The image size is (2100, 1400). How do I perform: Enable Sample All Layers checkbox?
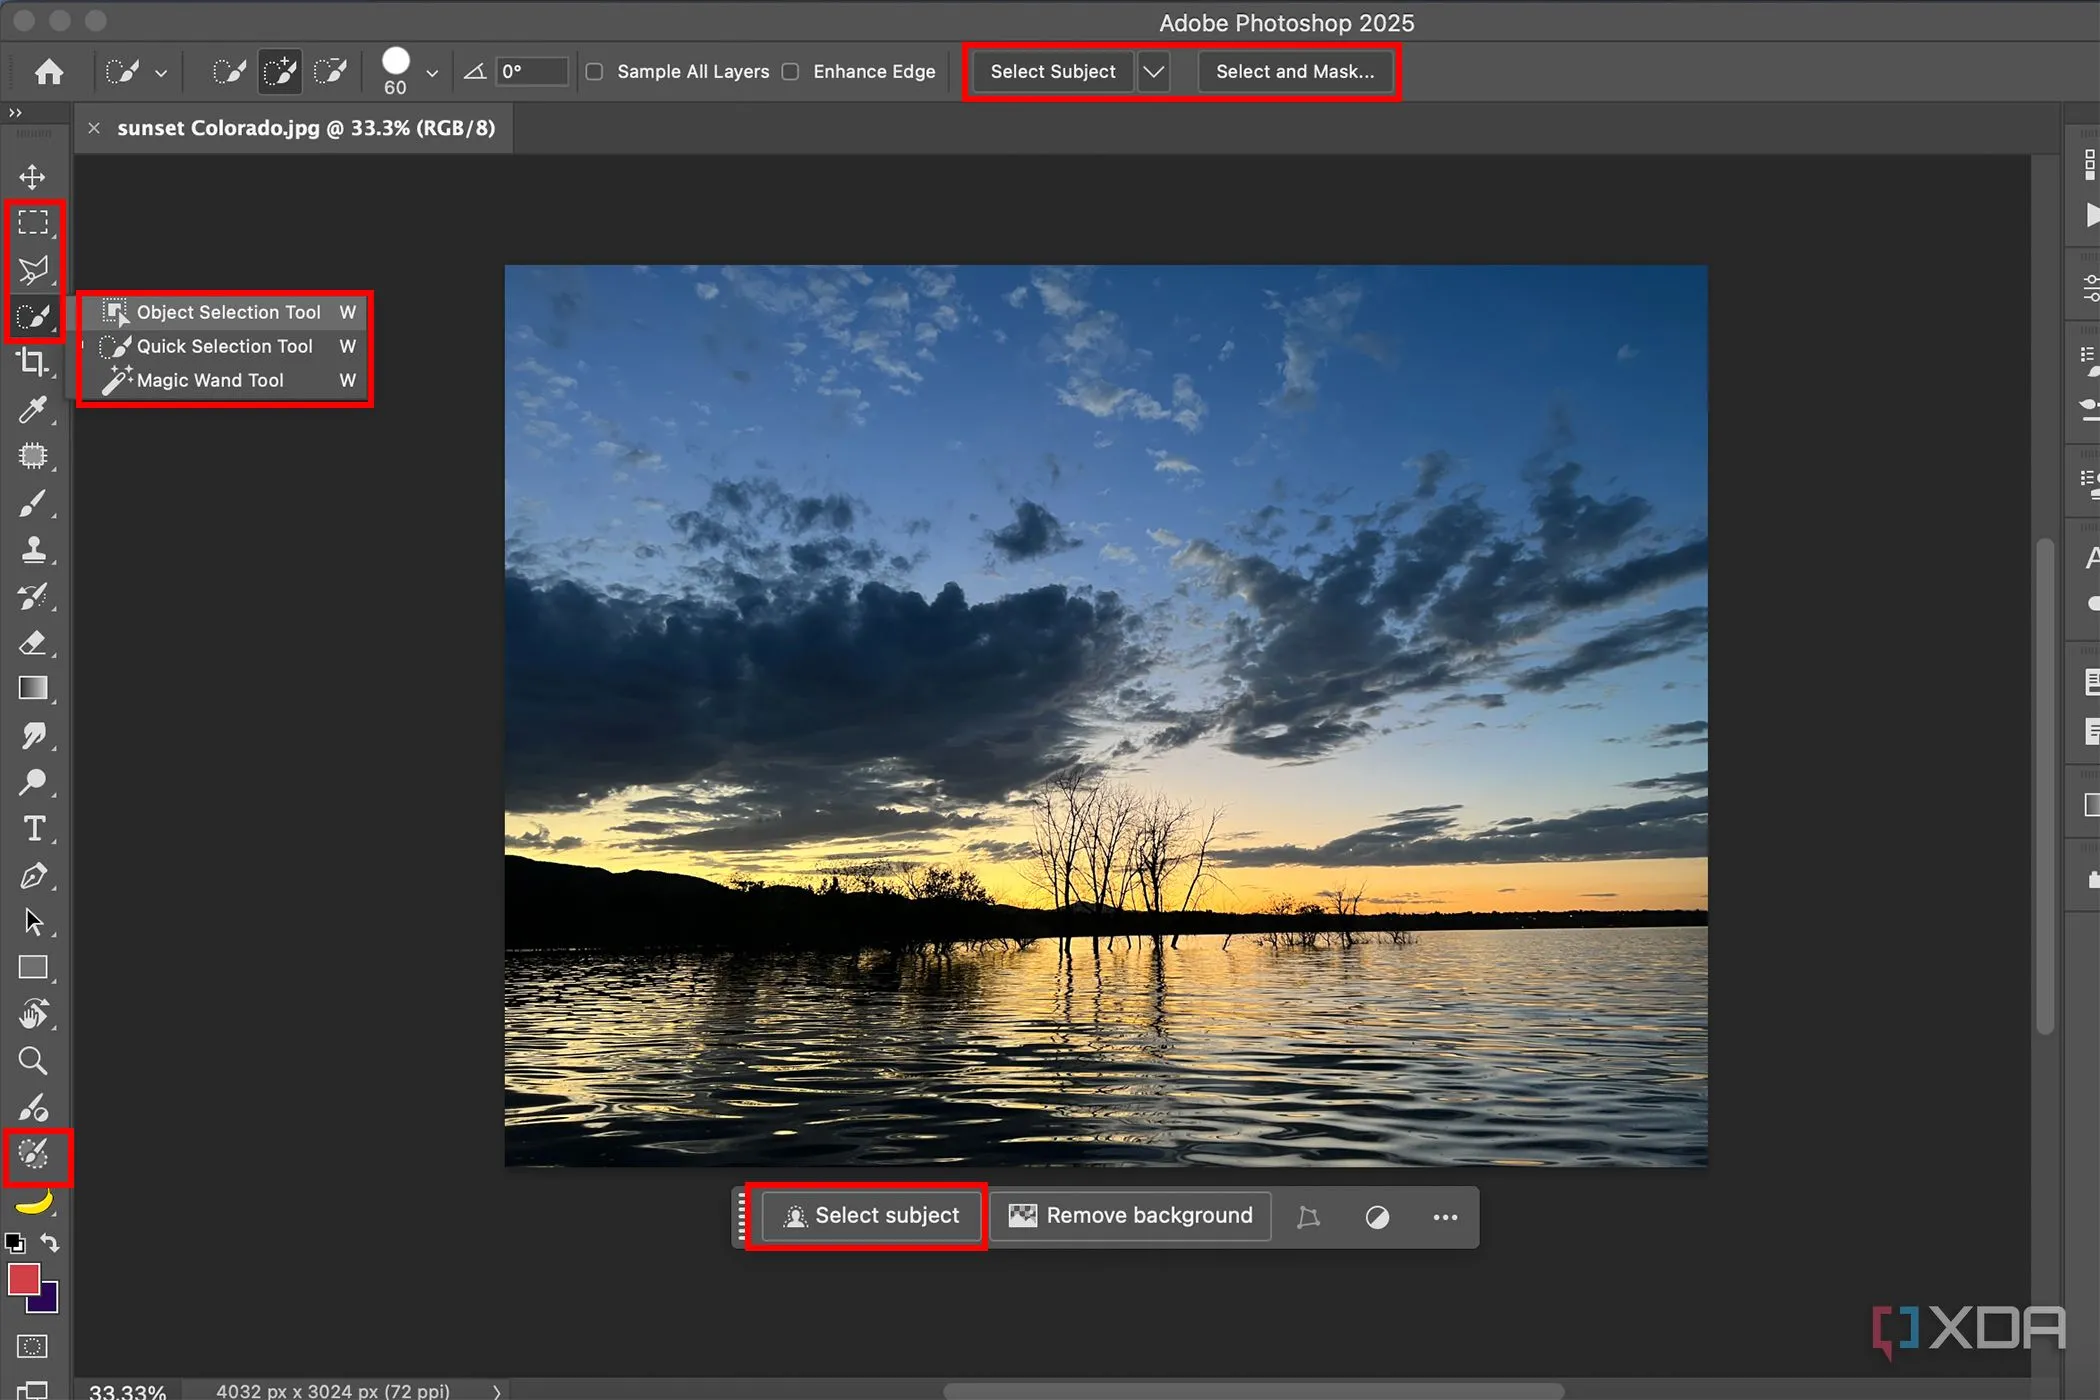(x=594, y=72)
